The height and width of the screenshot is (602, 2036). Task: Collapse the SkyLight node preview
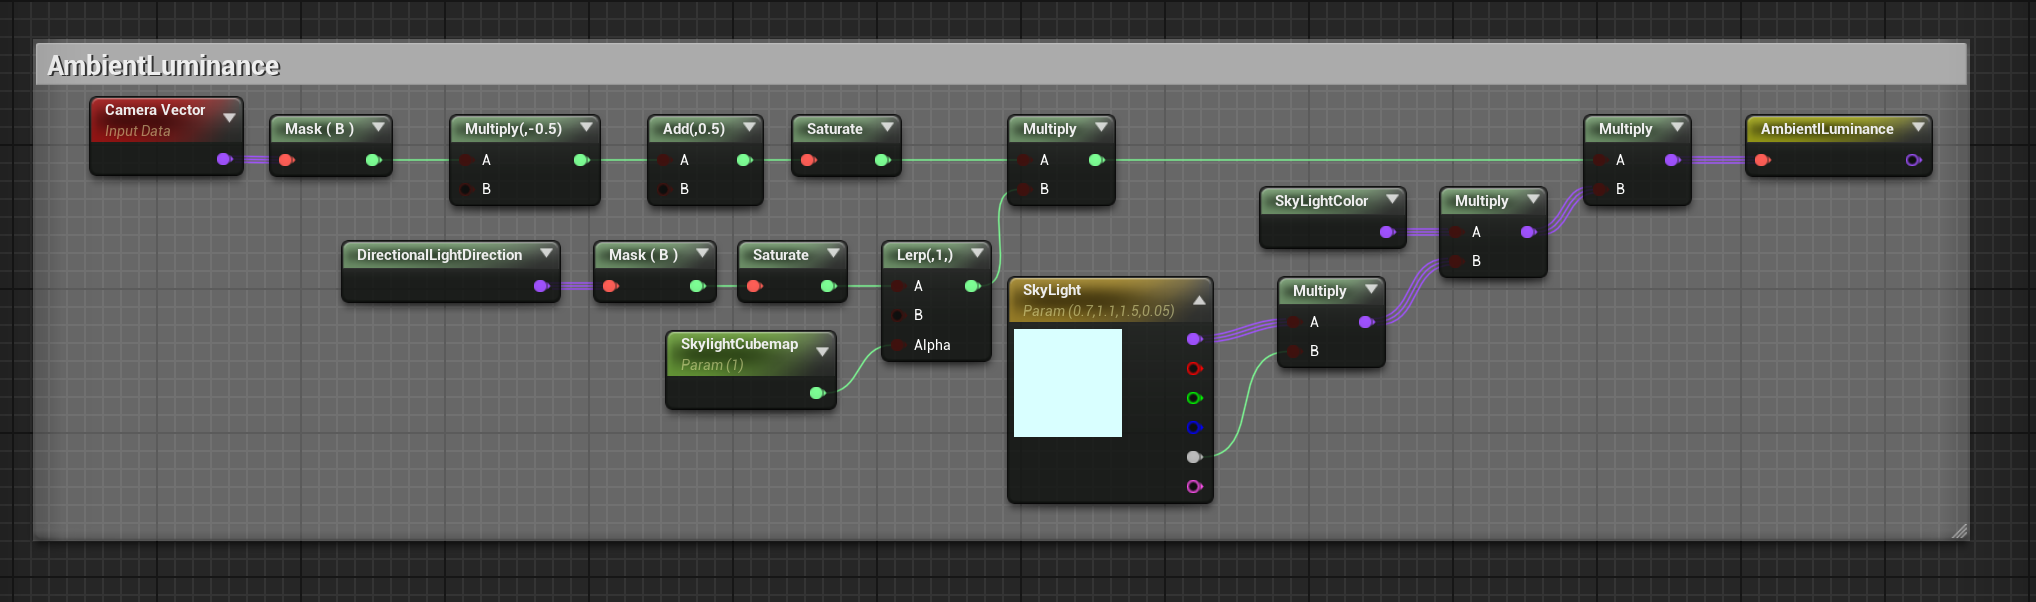[x=1199, y=300]
